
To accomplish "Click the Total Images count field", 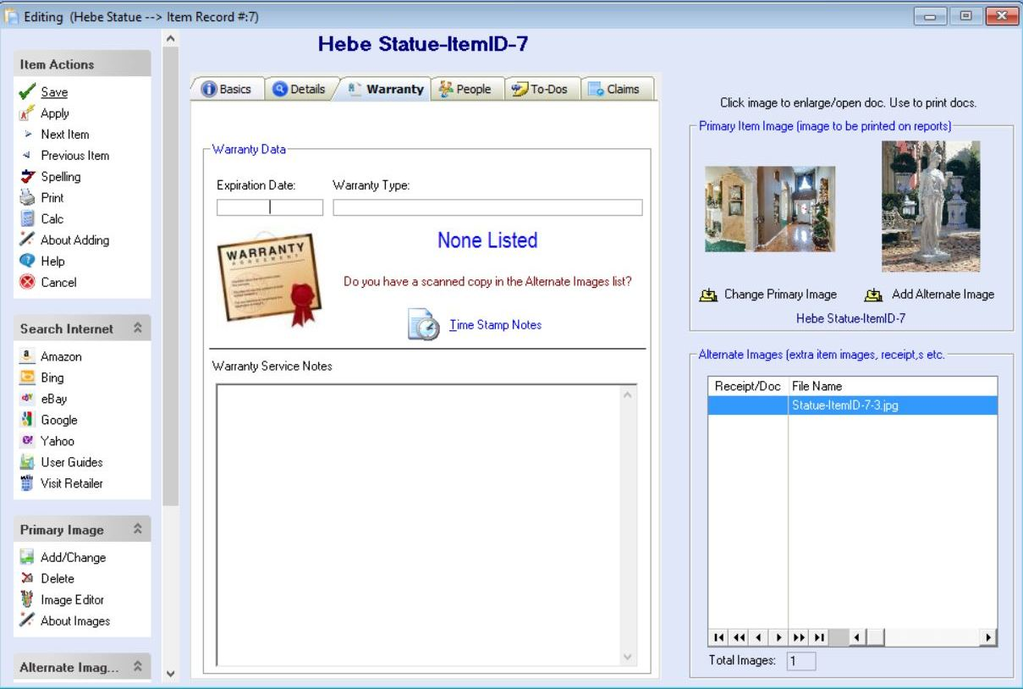I will point(801,661).
